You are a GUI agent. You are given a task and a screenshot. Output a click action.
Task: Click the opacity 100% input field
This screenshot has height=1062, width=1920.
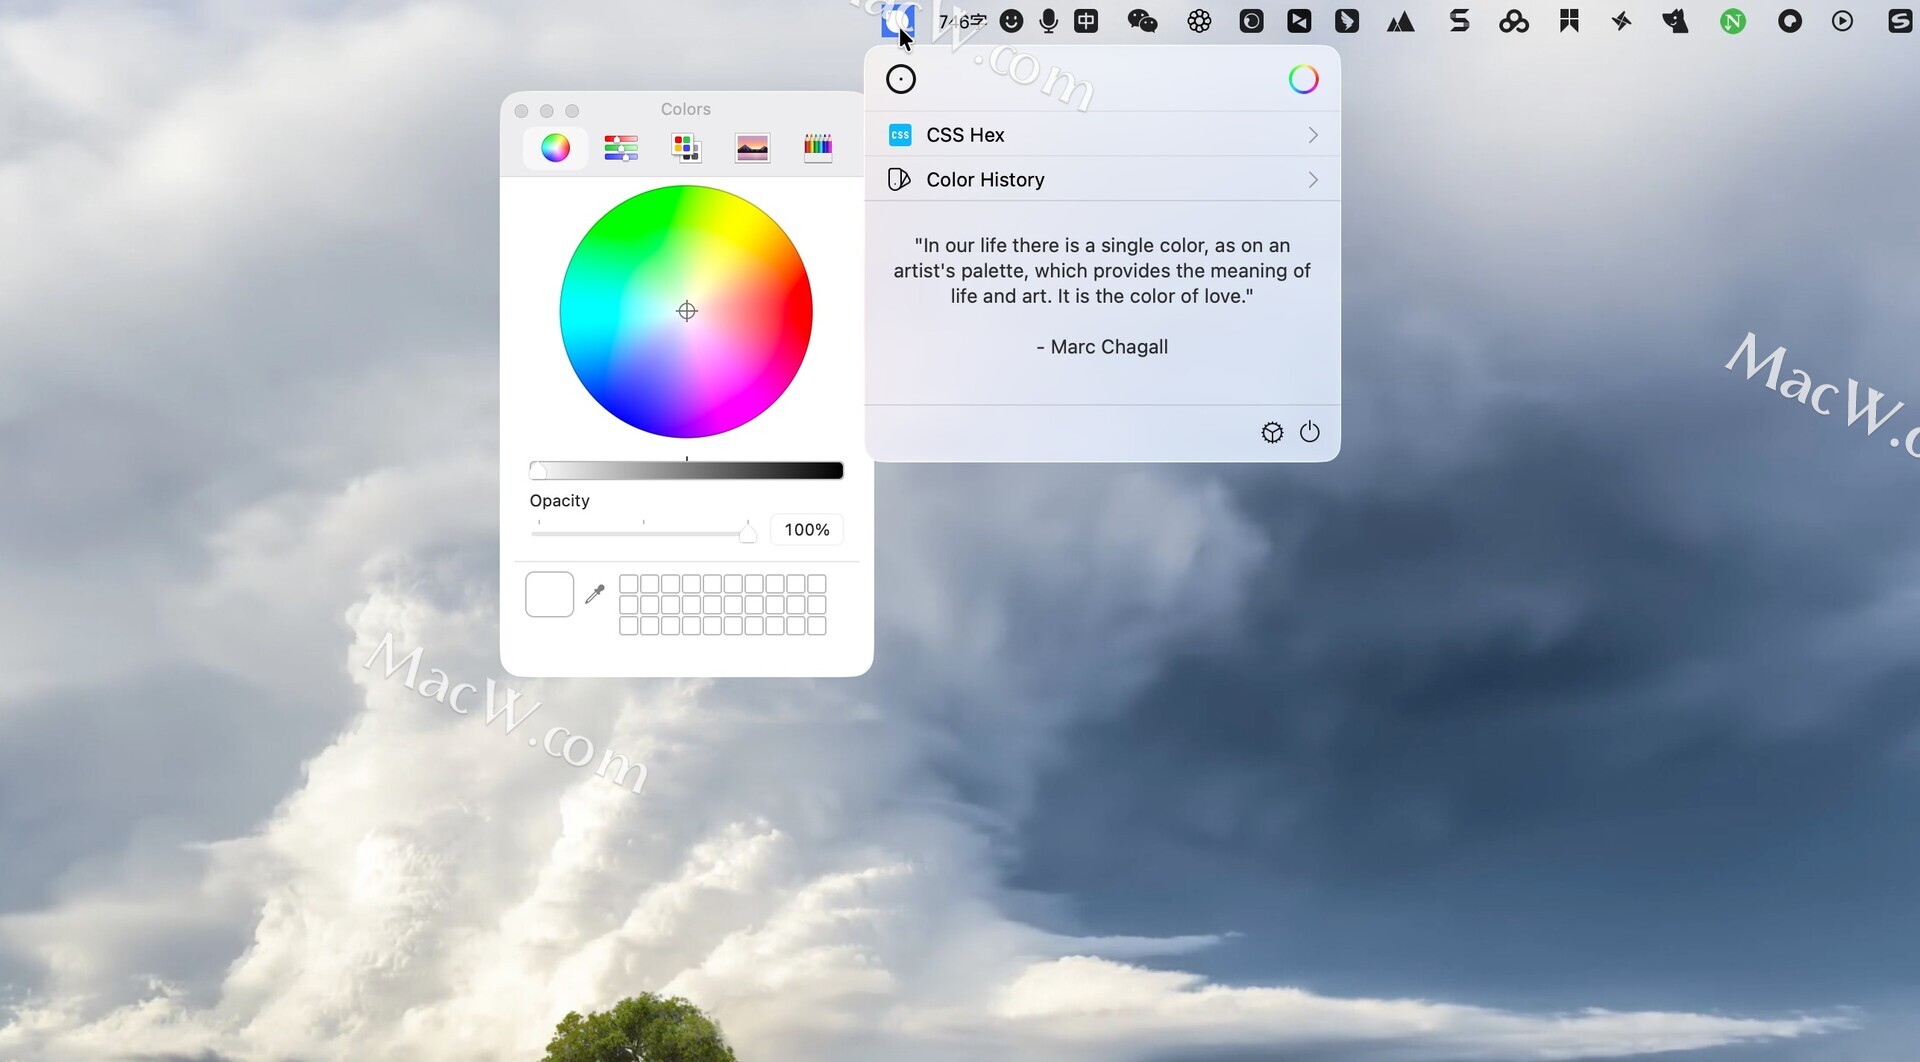pyautogui.click(x=806, y=530)
